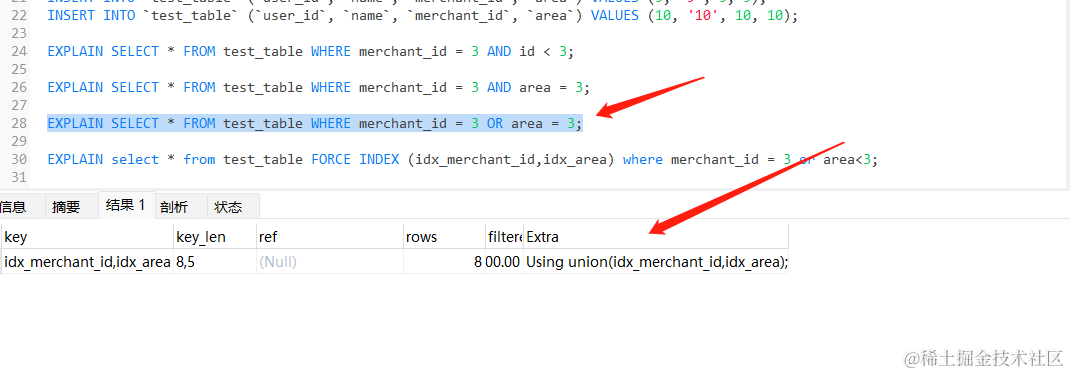Select the (Null) ref cell
This screenshot has height=375, width=1070.
[x=330, y=261]
